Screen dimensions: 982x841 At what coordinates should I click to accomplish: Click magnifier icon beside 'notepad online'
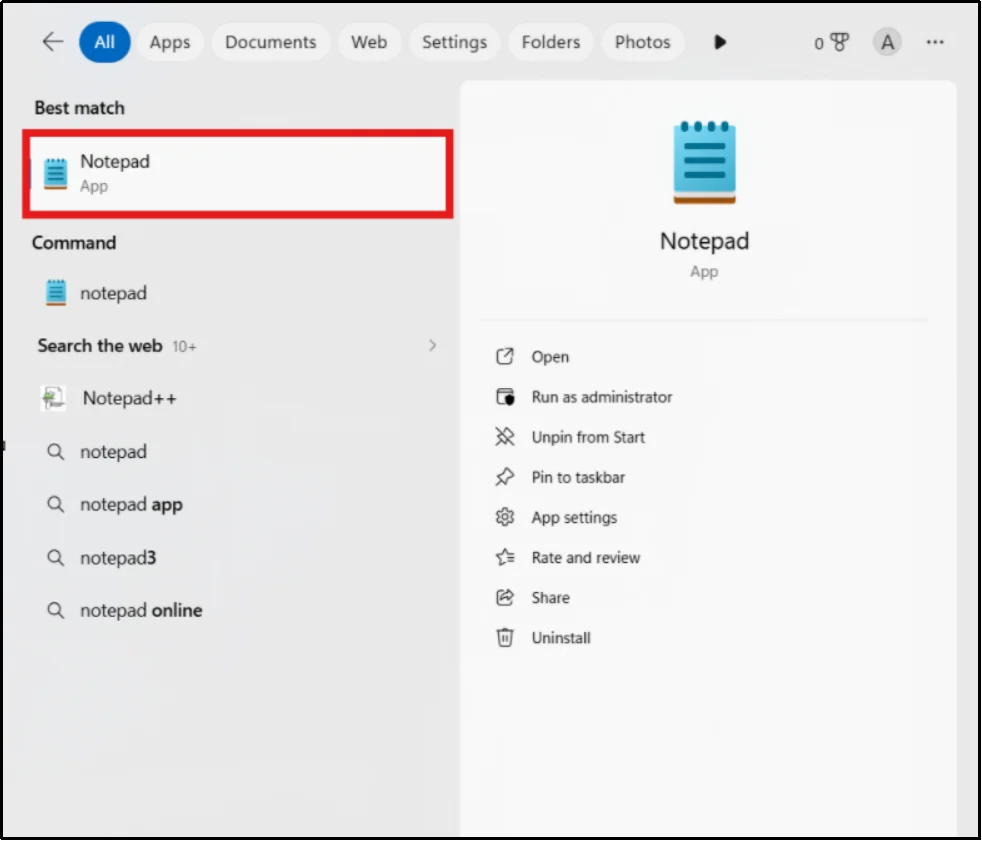coord(56,610)
